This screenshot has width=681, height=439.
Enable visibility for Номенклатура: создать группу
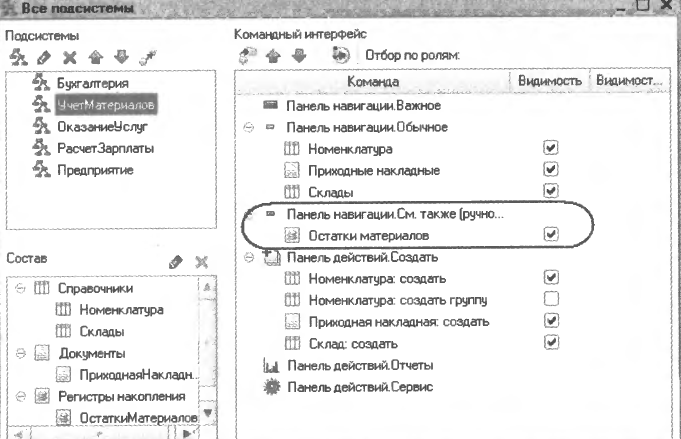tap(551, 299)
